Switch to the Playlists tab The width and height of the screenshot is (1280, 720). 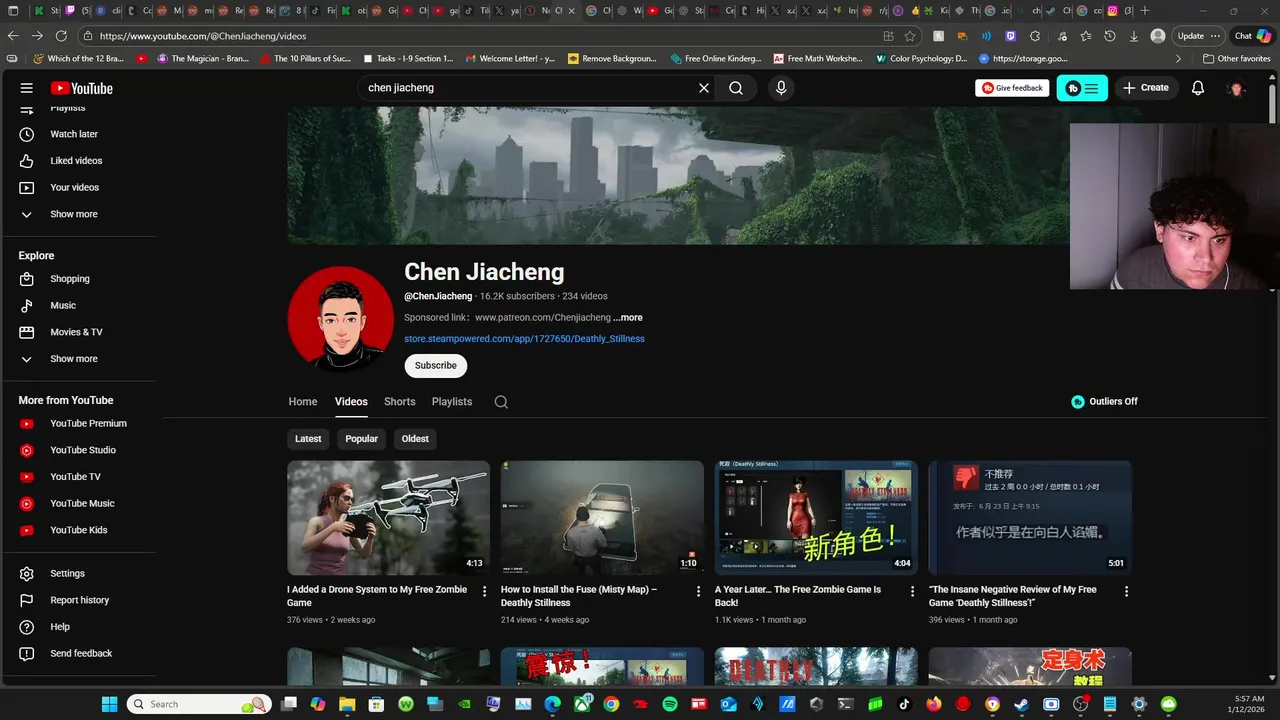coord(452,402)
